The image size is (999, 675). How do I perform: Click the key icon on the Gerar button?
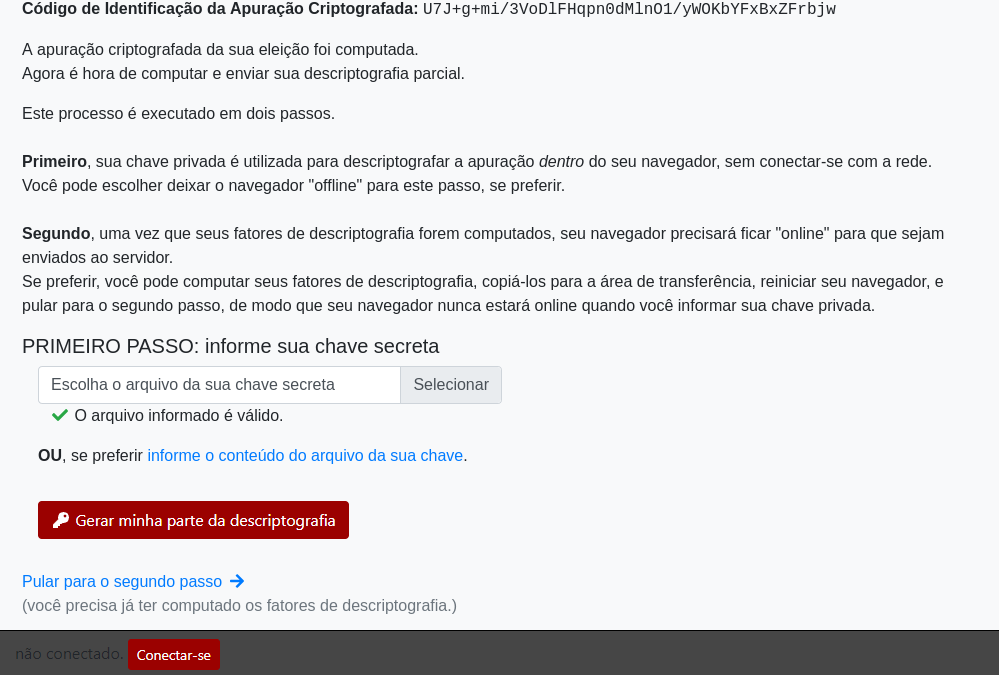pyautogui.click(x=61, y=520)
